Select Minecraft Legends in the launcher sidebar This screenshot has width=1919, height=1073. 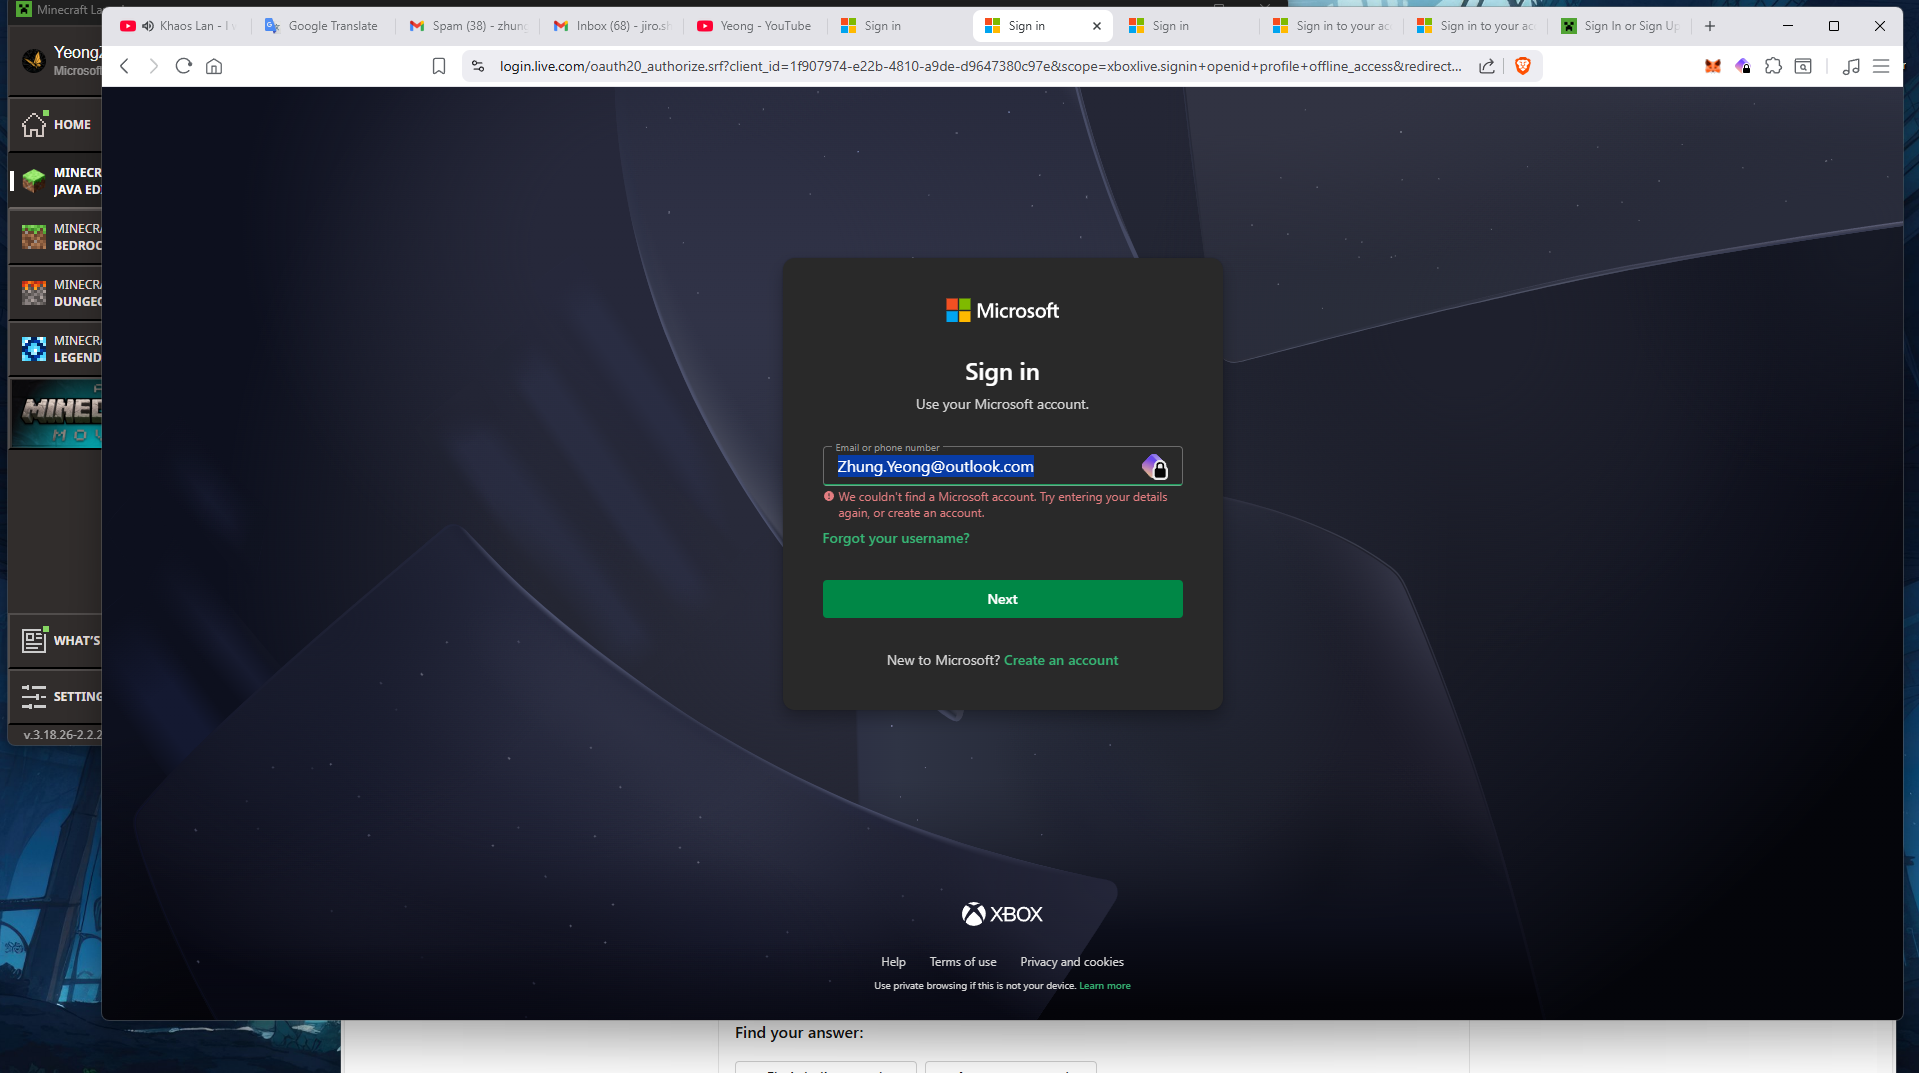pos(60,348)
